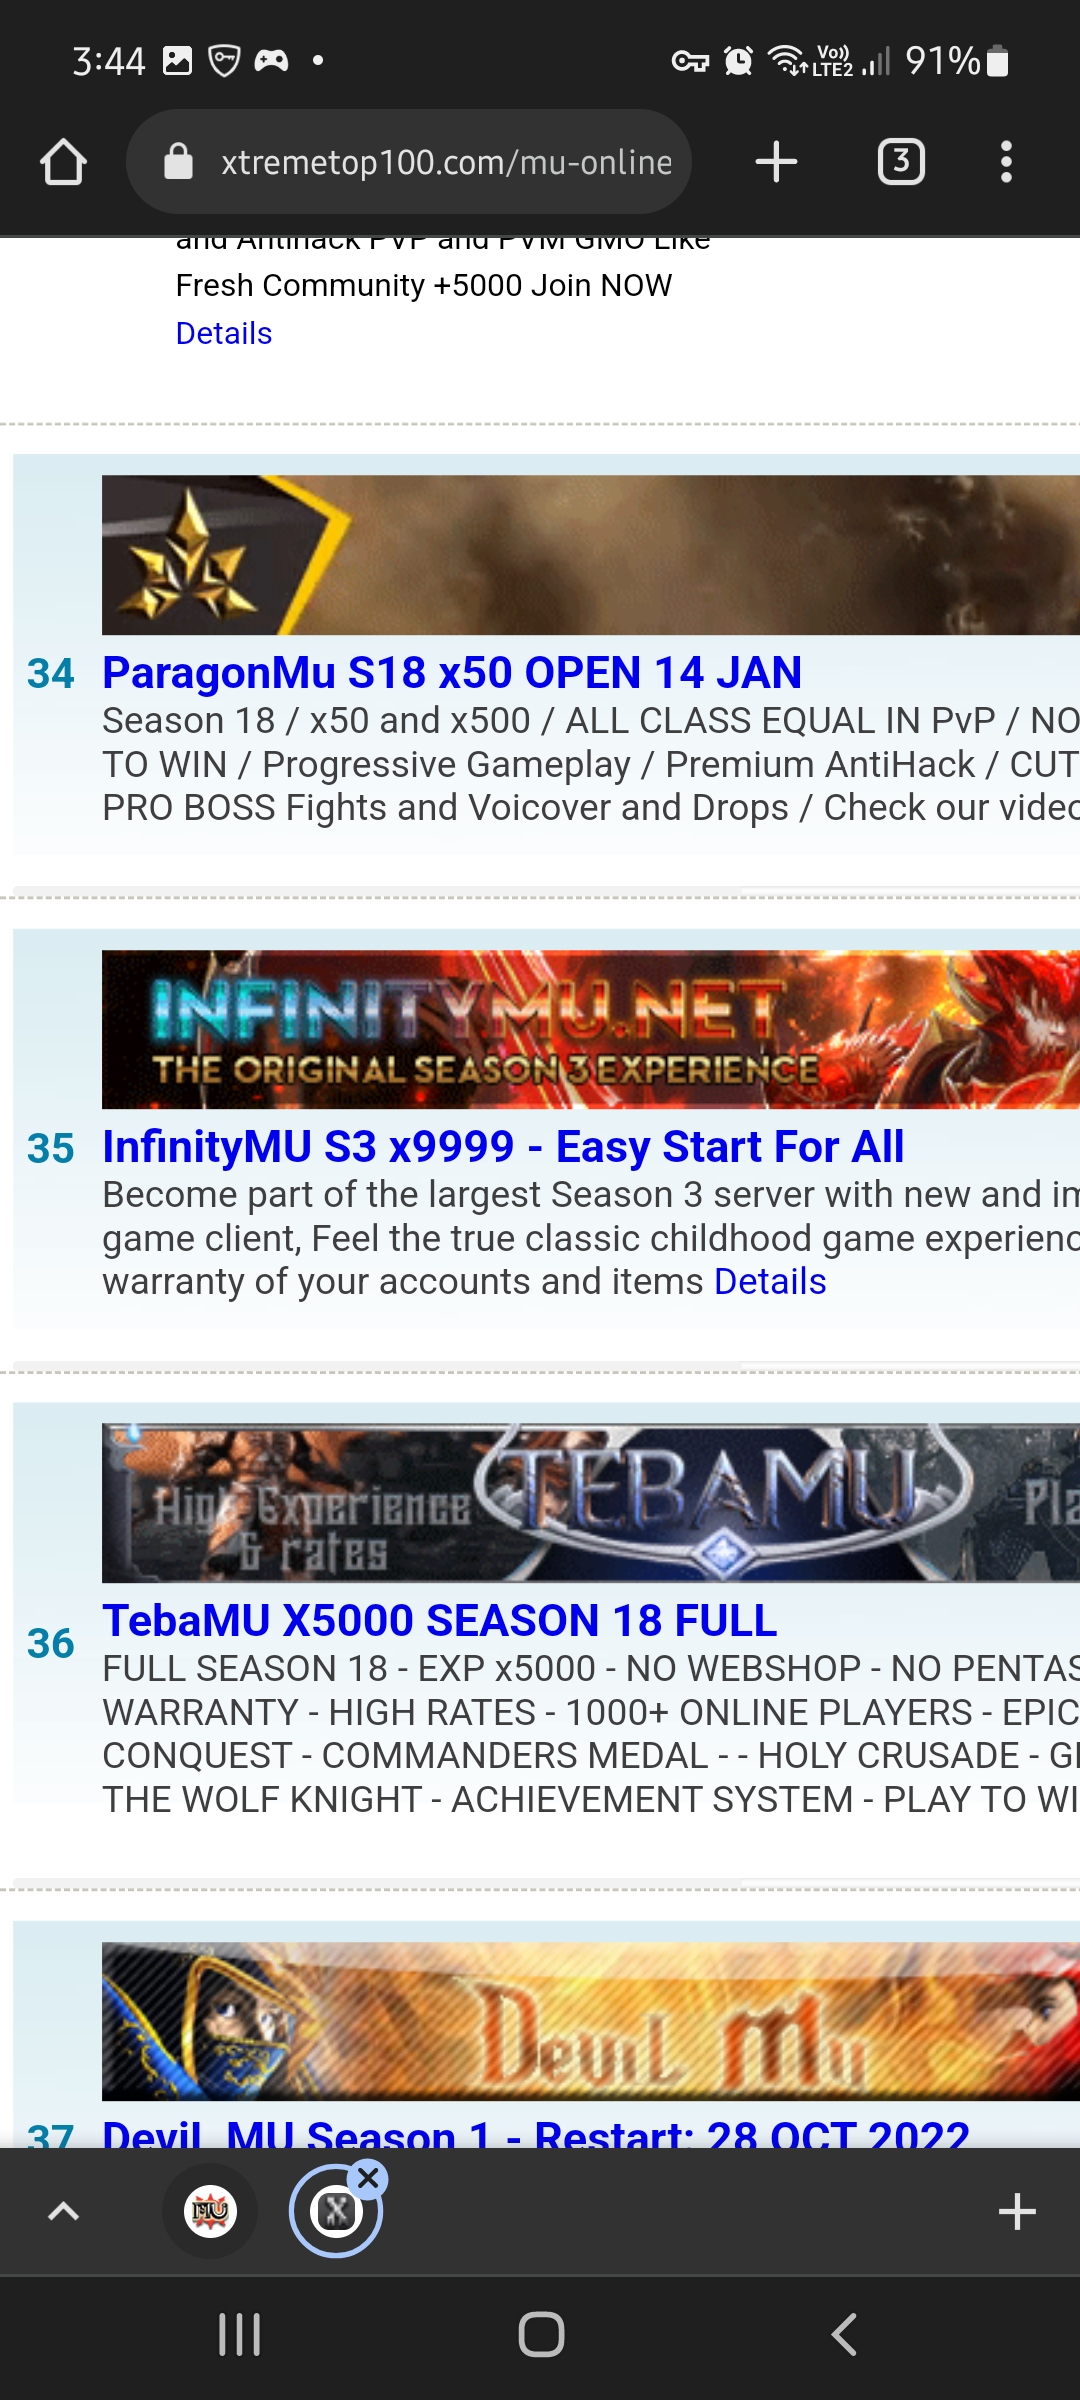This screenshot has height=2400, width=1080.
Task: Switch to the MU icon tab
Action: (x=210, y=2211)
